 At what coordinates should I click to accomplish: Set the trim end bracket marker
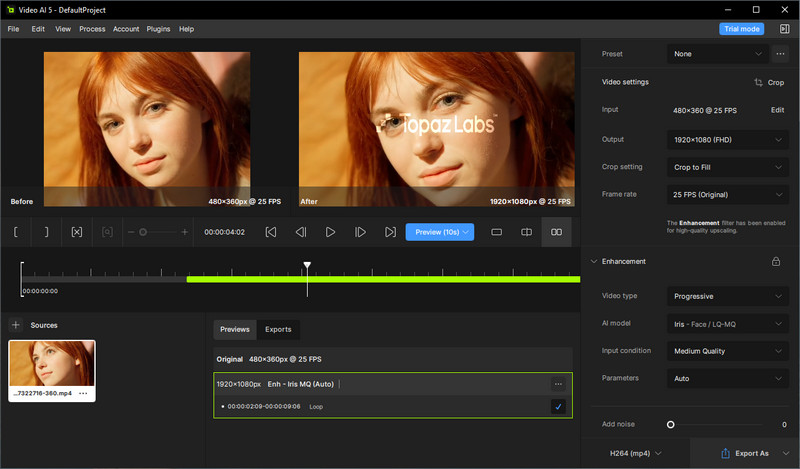click(46, 232)
